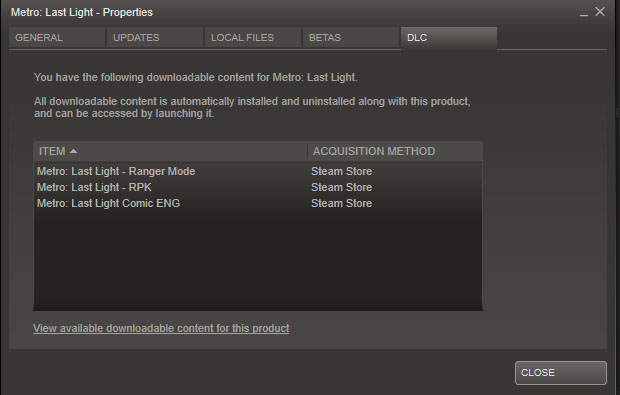Click Steam Store in the RPK row
Screen dimensions: 620x395
[342, 187]
